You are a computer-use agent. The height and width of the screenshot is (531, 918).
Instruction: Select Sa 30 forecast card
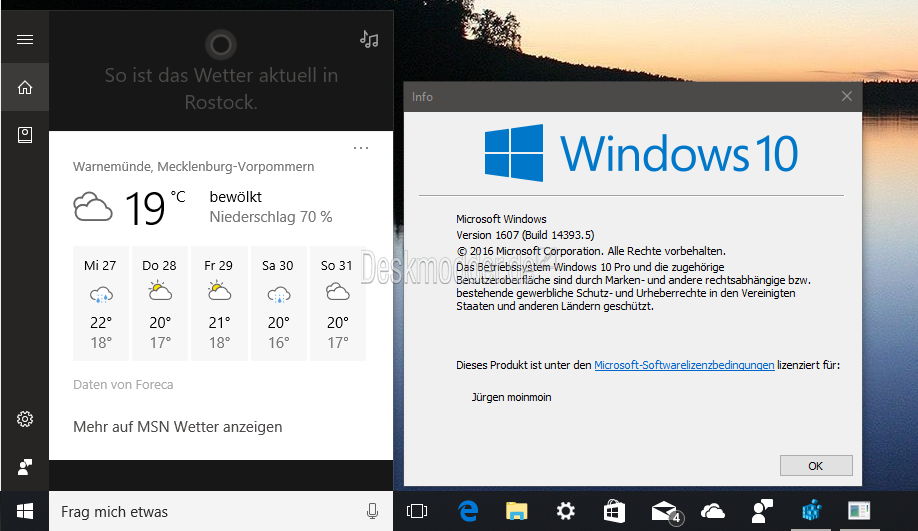[x=279, y=303]
